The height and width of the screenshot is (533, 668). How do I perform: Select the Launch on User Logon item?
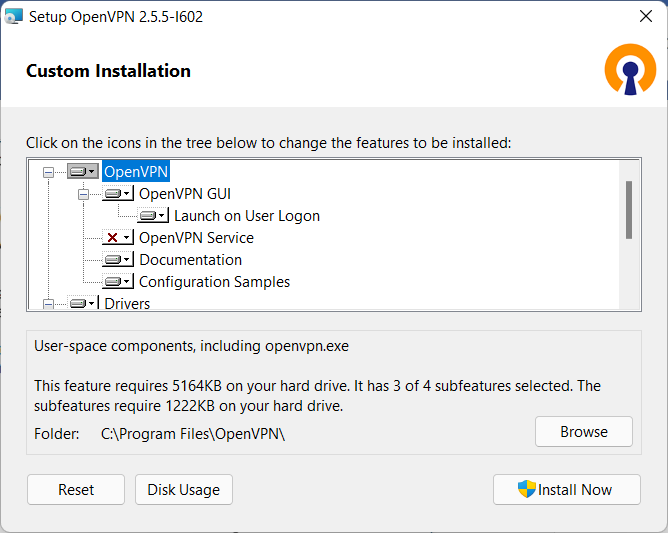(246, 216)
